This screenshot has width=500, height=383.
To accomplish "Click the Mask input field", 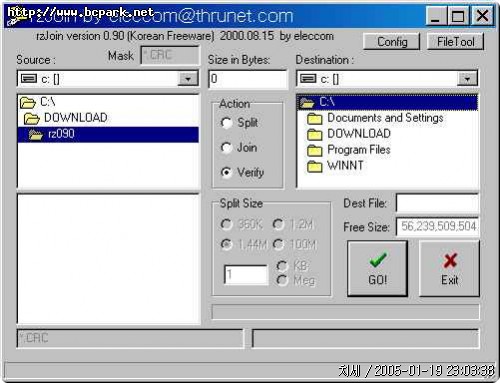I will tap(170, 55).
